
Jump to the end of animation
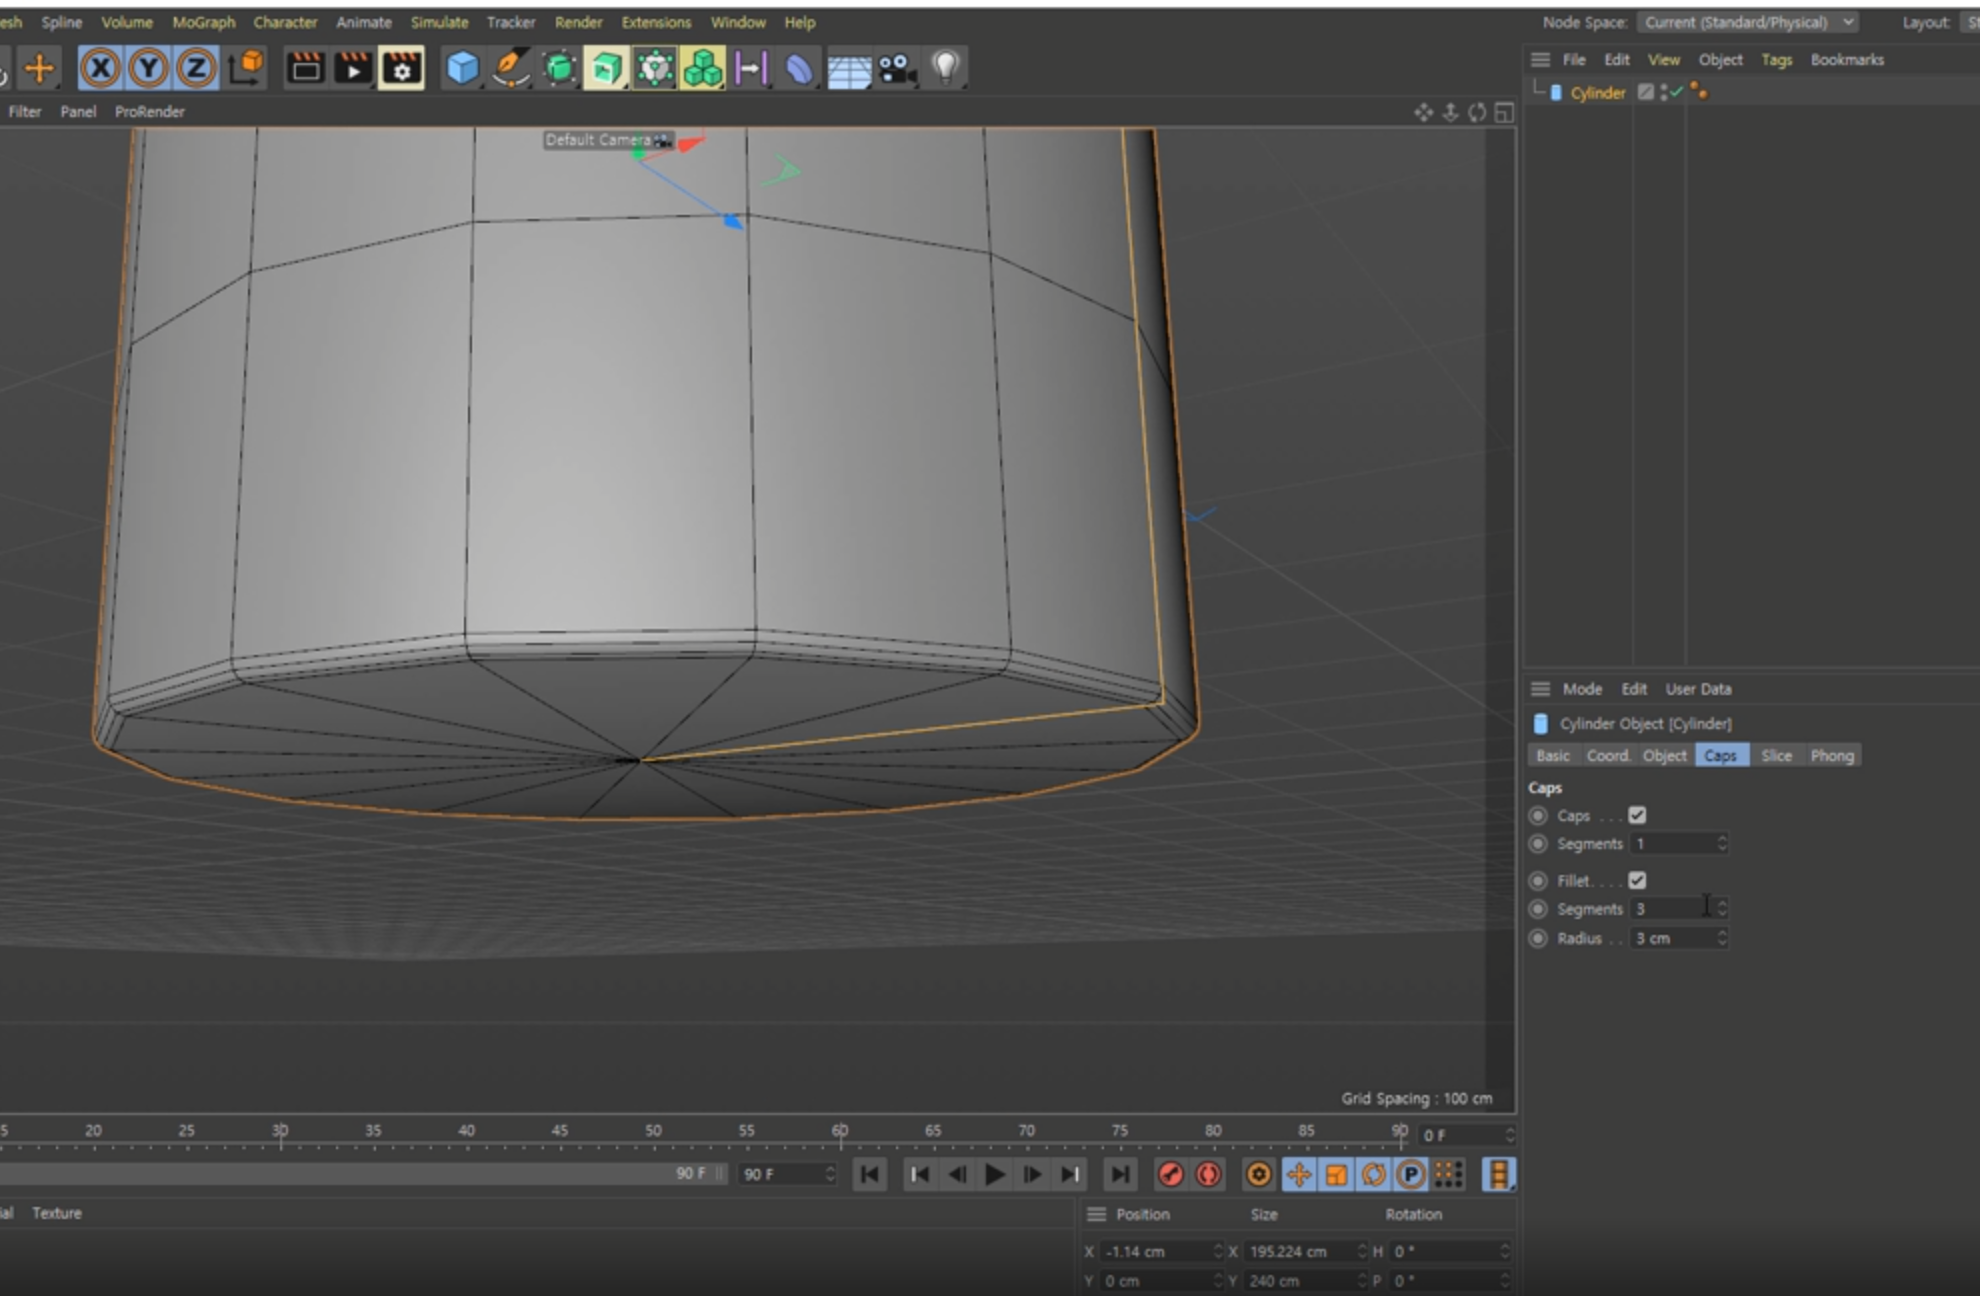tap(1120, 1174)
